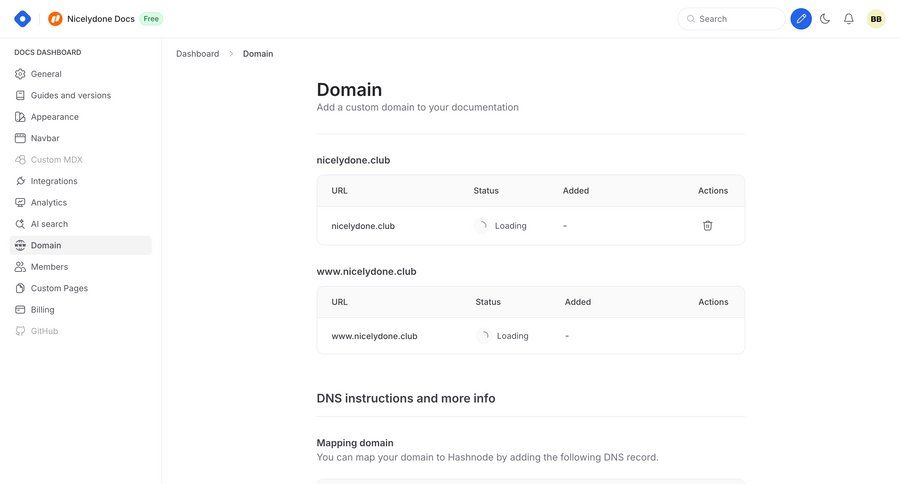This screenshot has height=484, width=900.
Task: Open Guides and versions menu item
Action: tap(81, 95)
